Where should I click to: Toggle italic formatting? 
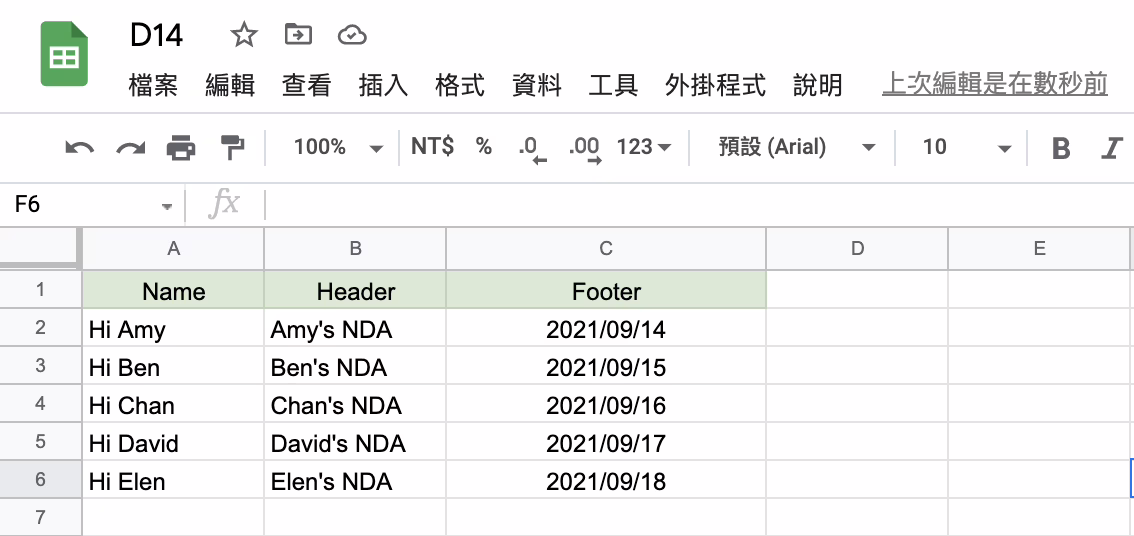tap(1111, 148)
